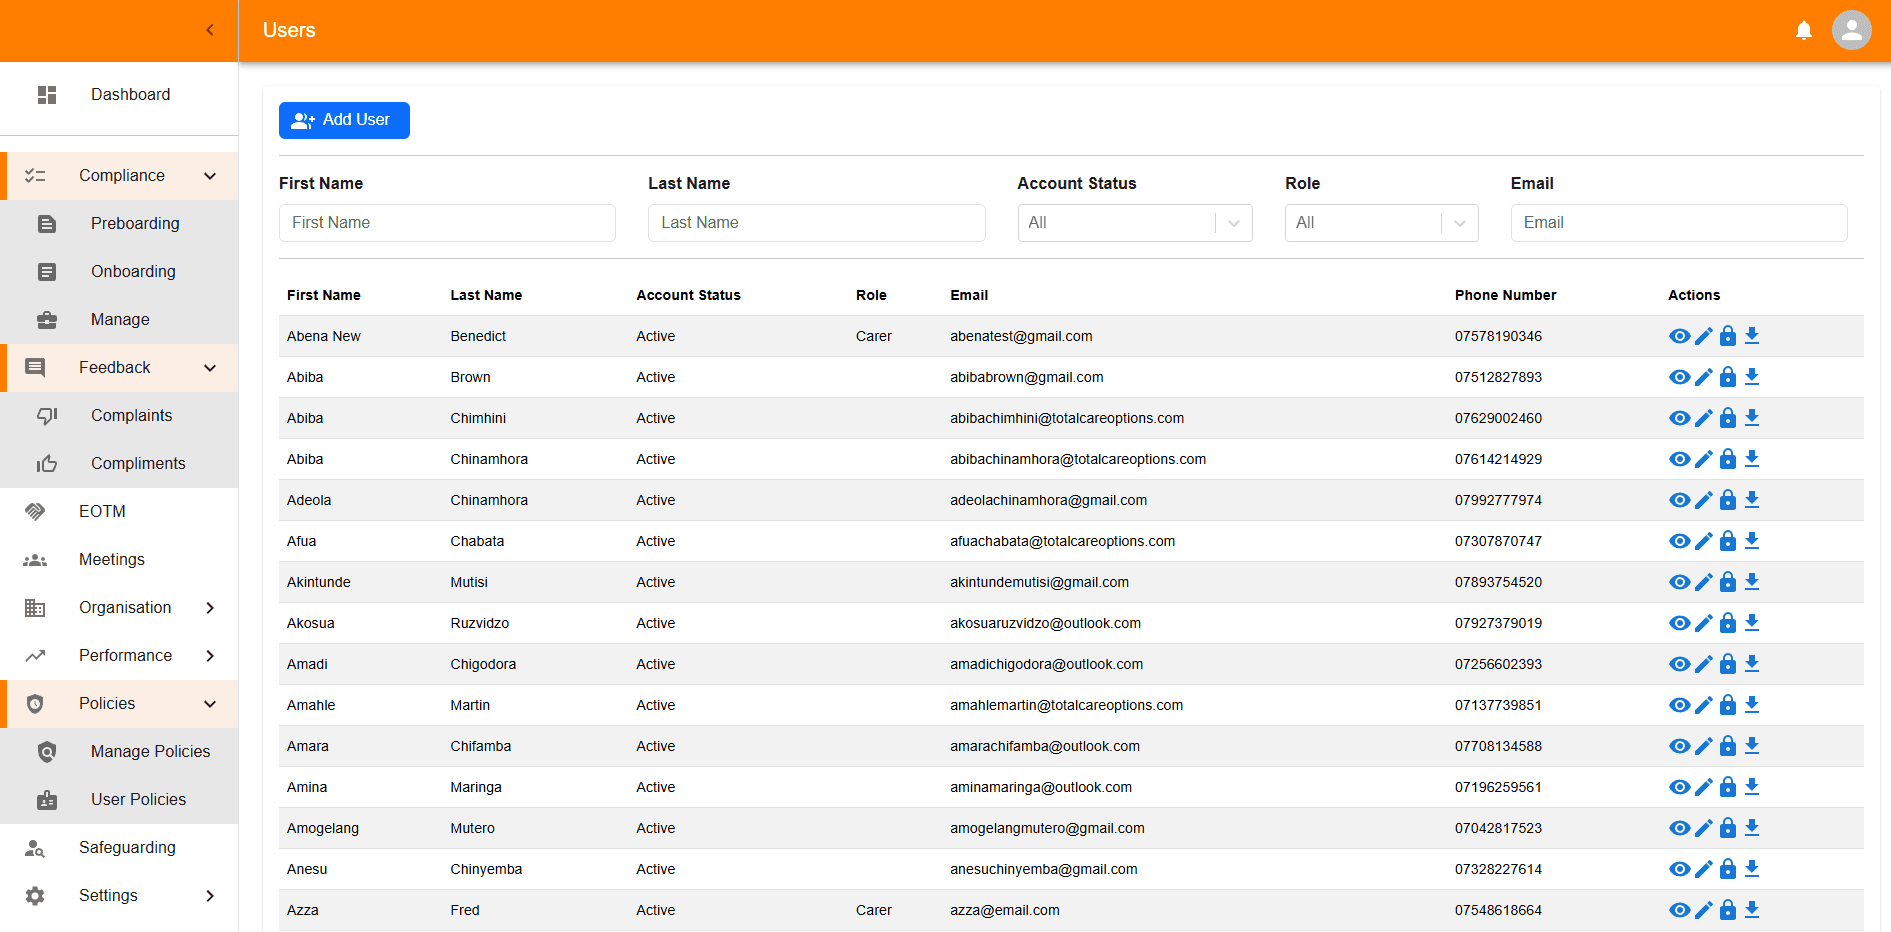Image resolution: width=1891 pixels, height=932 pixels.
Task: Click the First Name column header
Action: pyautogui.click(x=323, y=295)
